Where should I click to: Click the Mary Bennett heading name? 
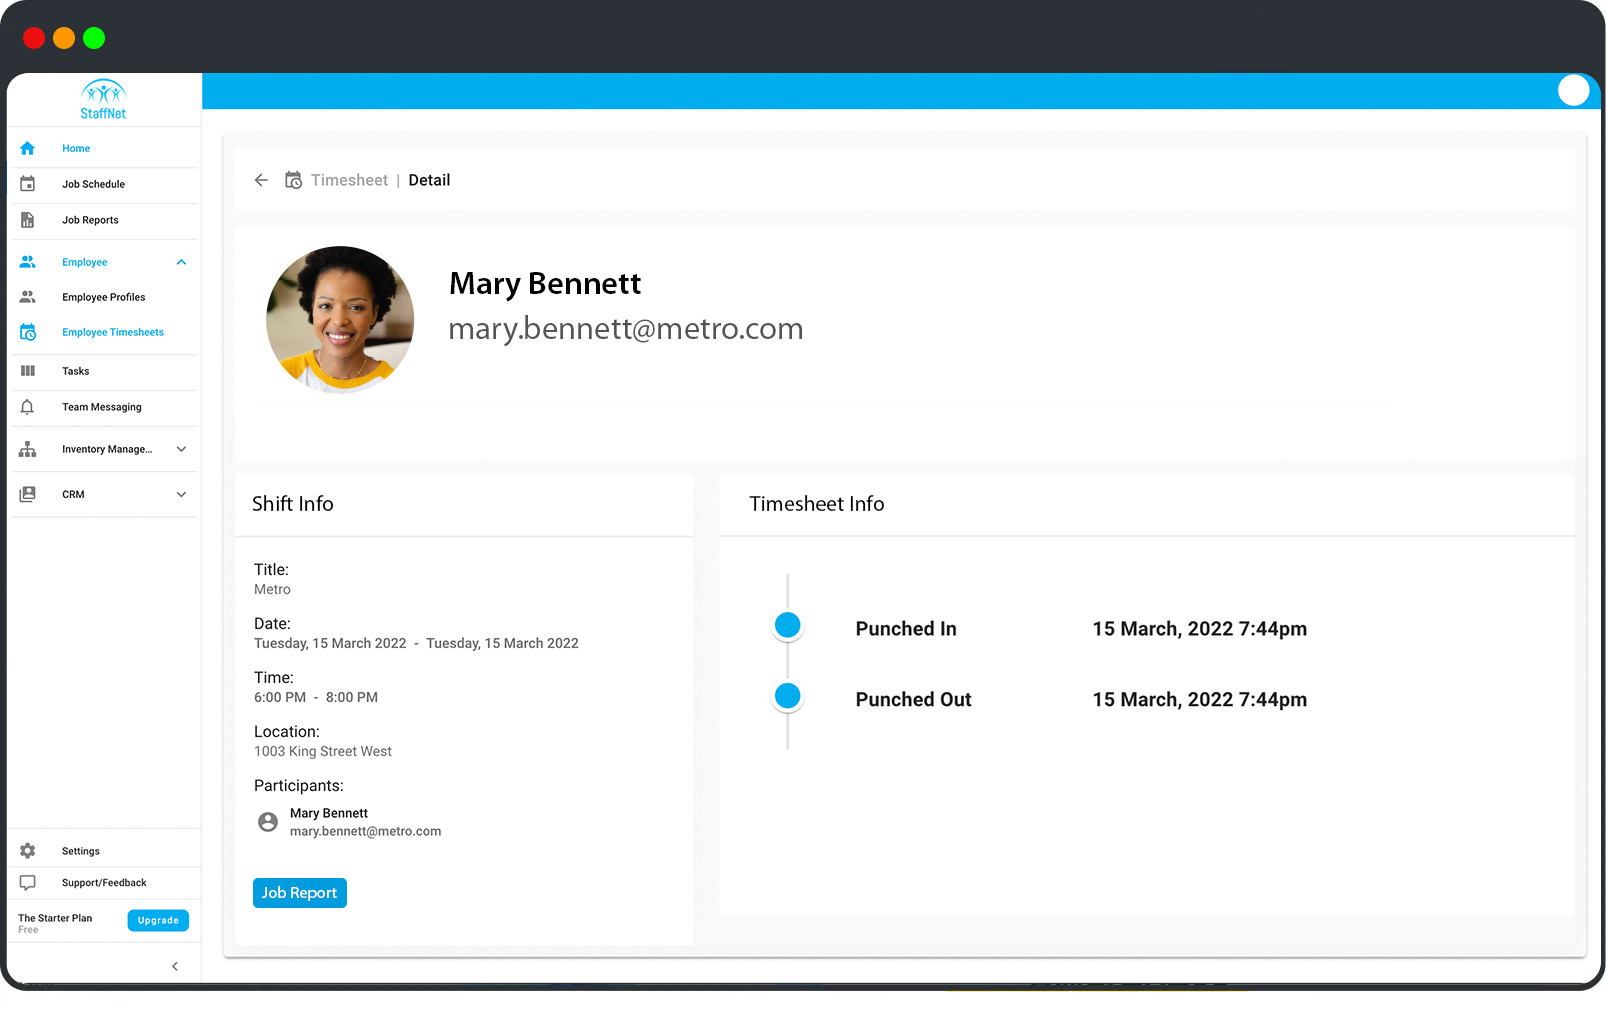(x=545, y=283)
